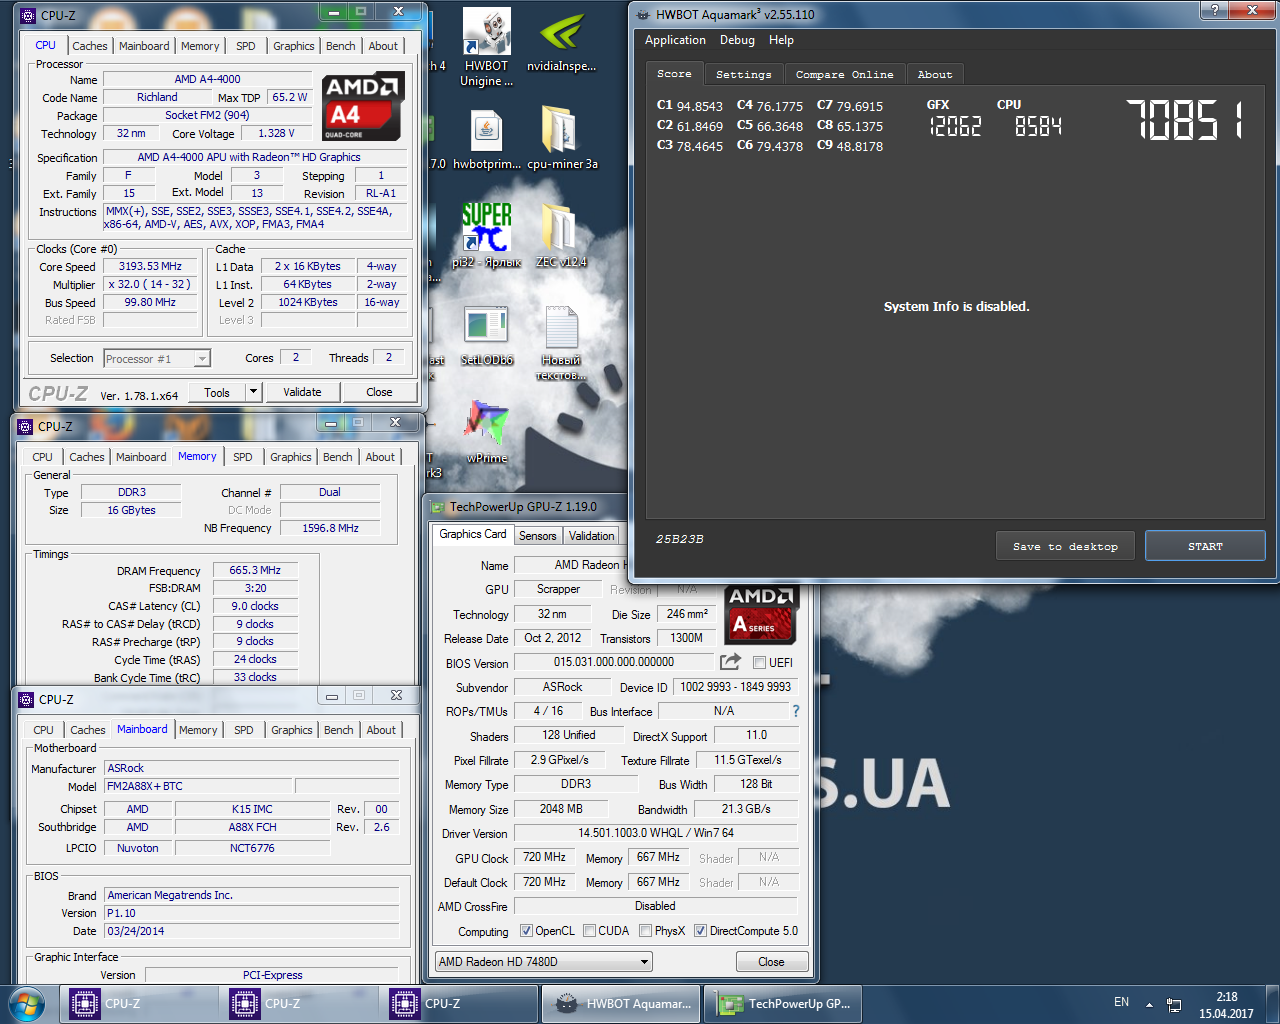Open AMD Radeon HD 7480D GPU dropdown
The width and height of the screenshot is (1280, 1024).
(x=543, y=961)
